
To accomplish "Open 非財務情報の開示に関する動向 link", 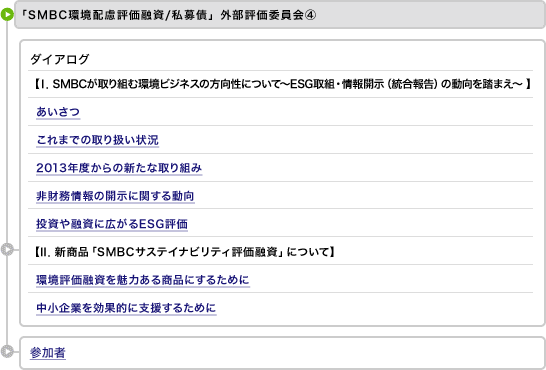I will [x=115, y=196].
